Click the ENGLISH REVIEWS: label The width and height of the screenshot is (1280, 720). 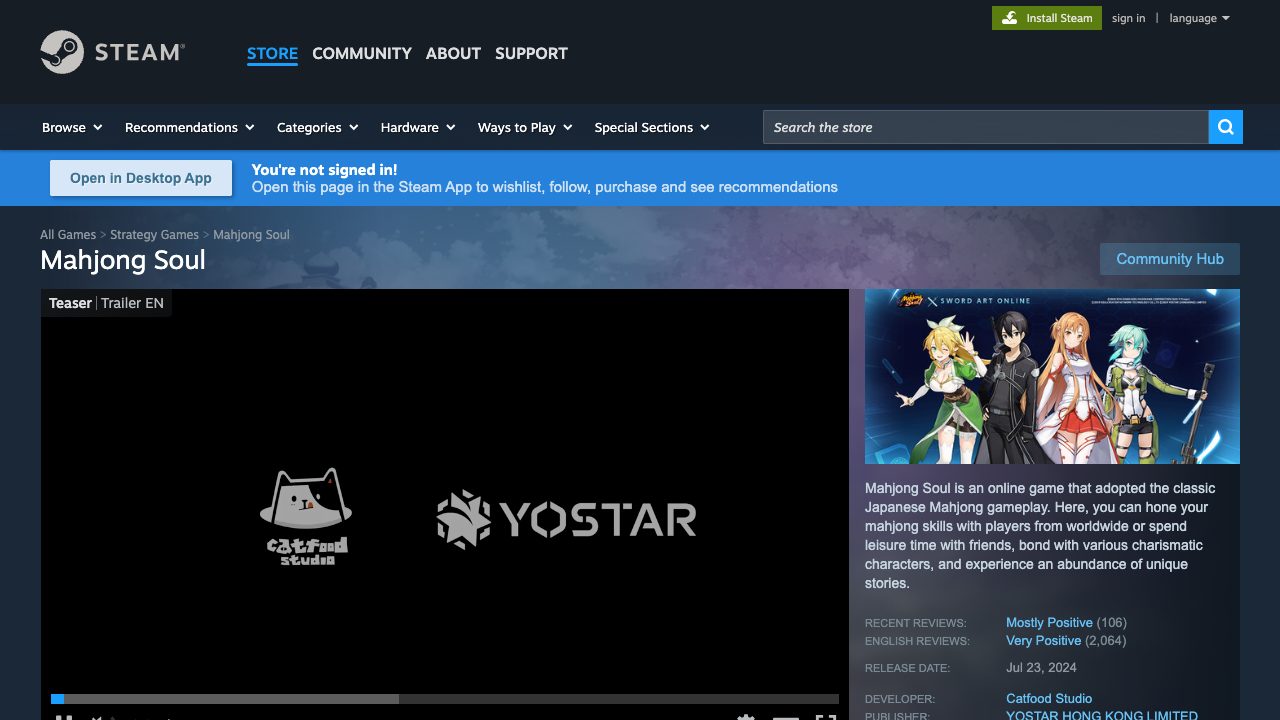(x=917, y=641)
